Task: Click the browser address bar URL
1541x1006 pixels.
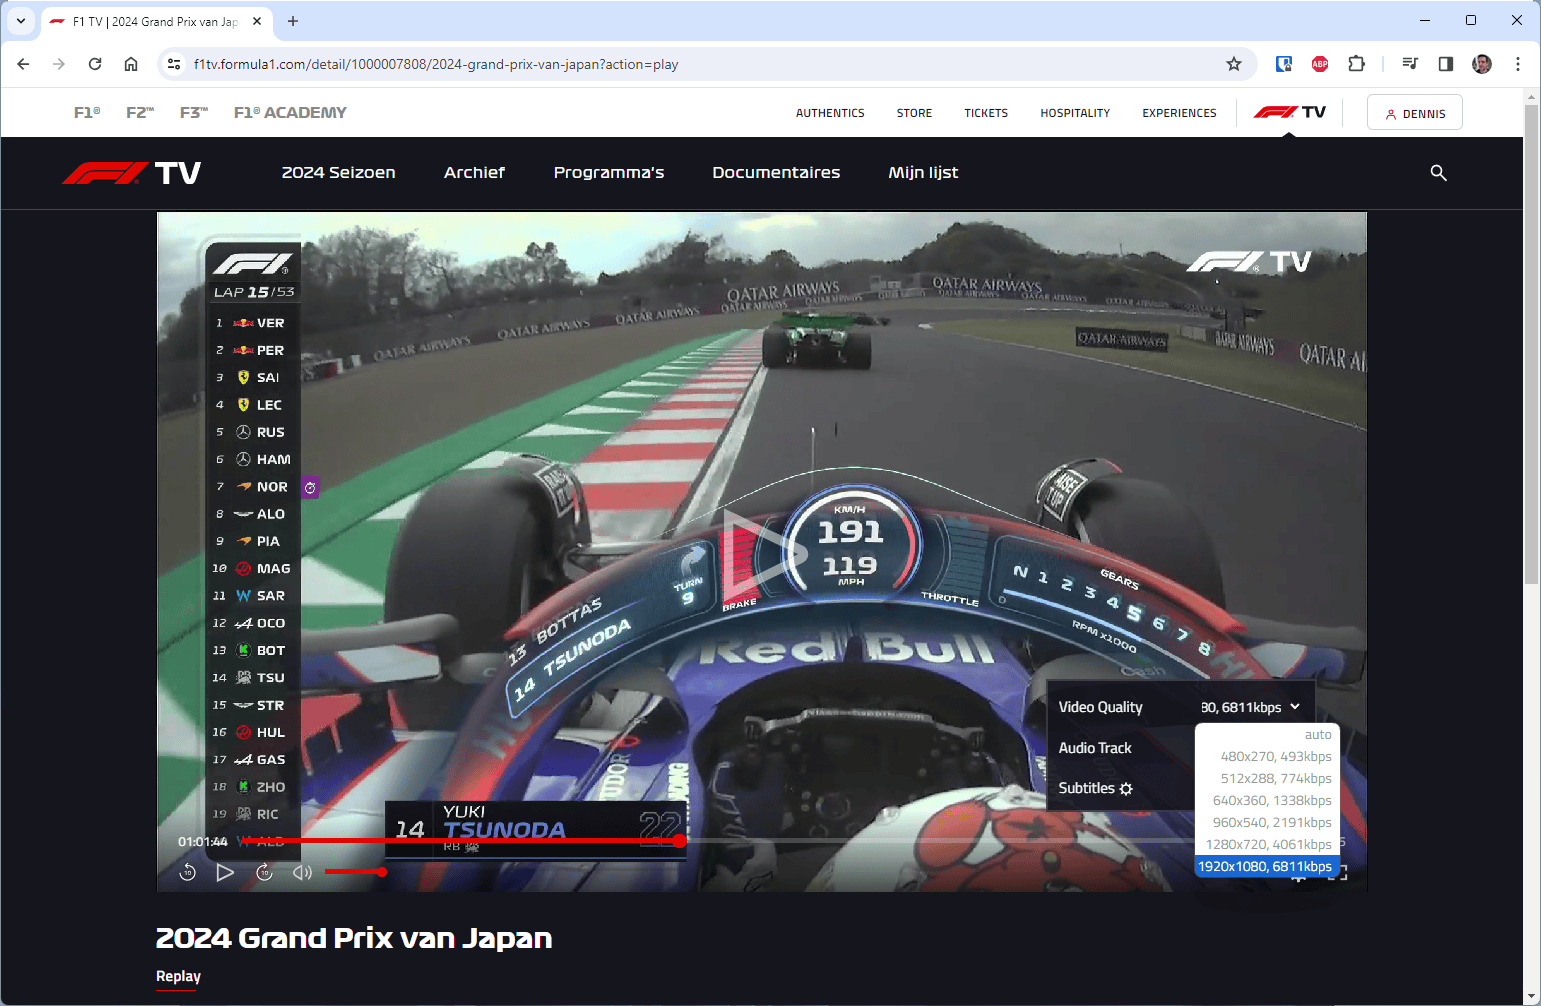Action: 436,64
